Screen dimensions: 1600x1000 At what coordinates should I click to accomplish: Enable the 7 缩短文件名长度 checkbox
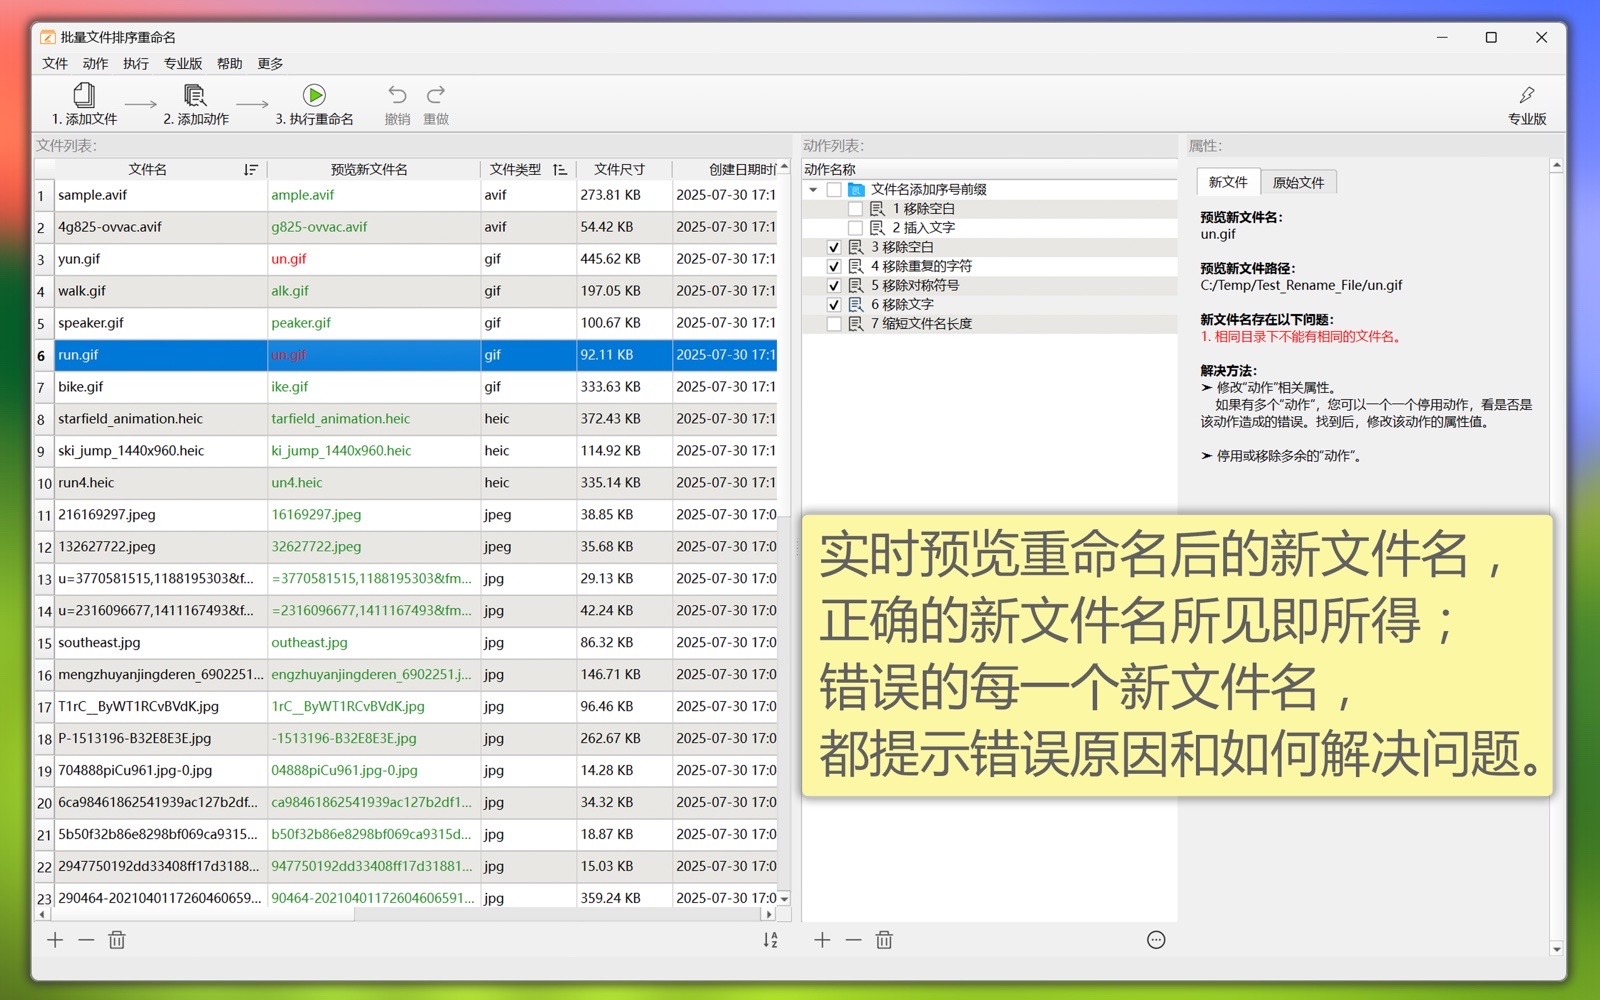click(834, 324)
